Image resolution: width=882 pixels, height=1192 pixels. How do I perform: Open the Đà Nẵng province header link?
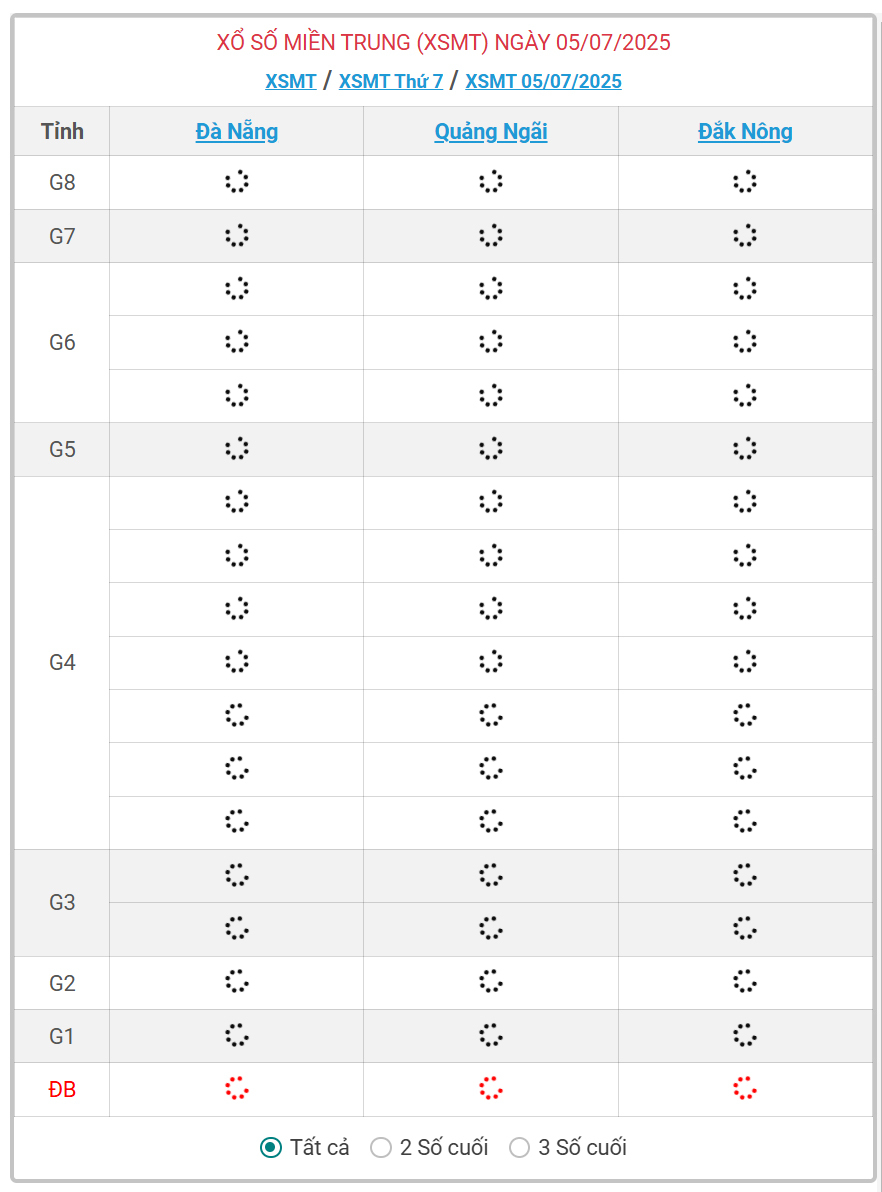[x=237, y=131]
